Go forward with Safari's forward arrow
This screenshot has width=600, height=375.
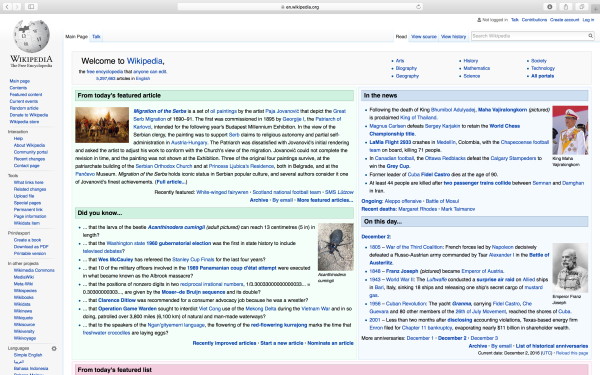pos(17,7)
